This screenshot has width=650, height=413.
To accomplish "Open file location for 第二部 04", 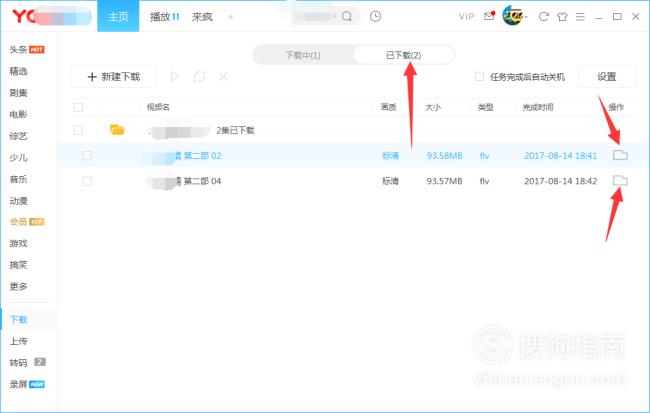I will click(x=620, y=180).
